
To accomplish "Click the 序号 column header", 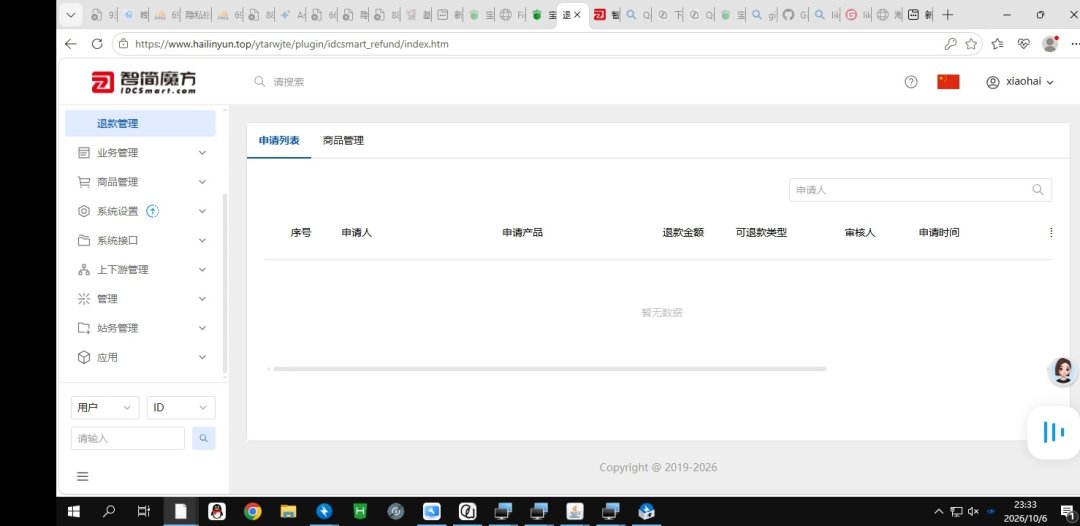I will tap(300, 233).
